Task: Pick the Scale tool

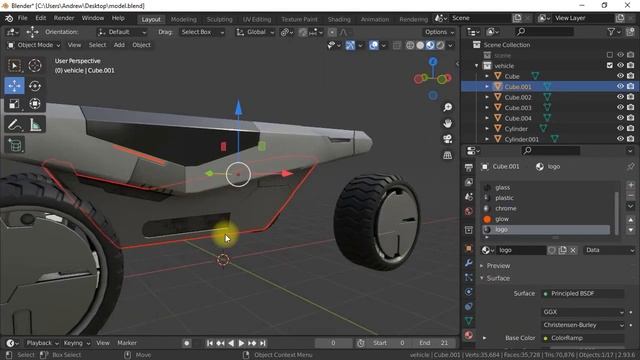Action: 14,104
